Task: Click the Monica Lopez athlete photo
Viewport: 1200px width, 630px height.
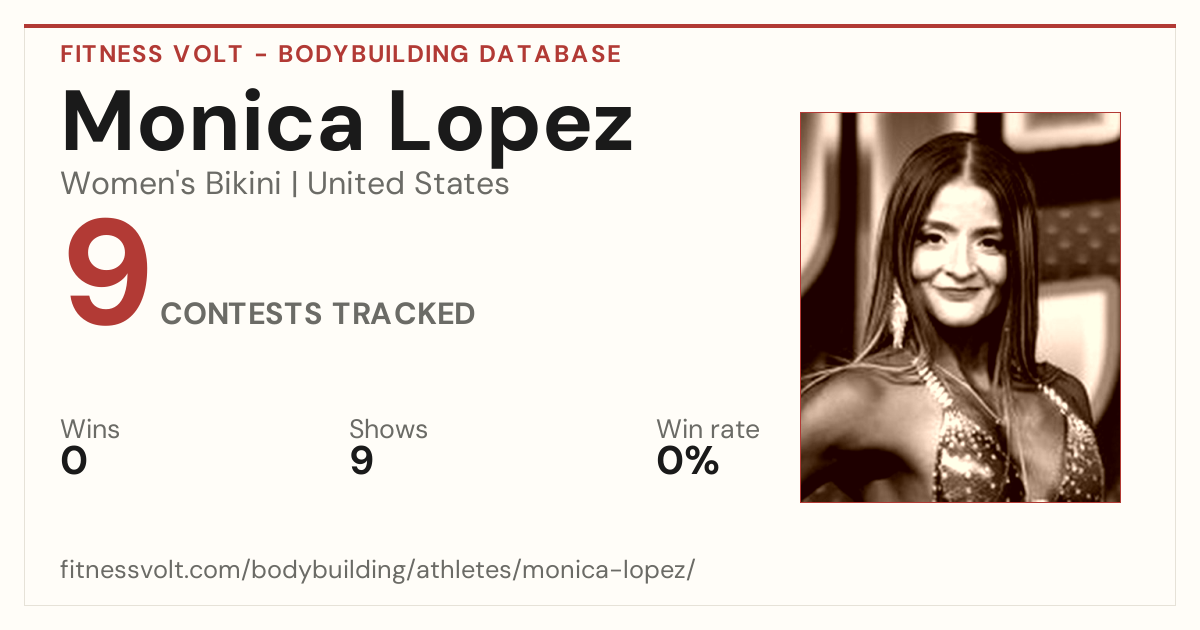Action: coord(960,307)
